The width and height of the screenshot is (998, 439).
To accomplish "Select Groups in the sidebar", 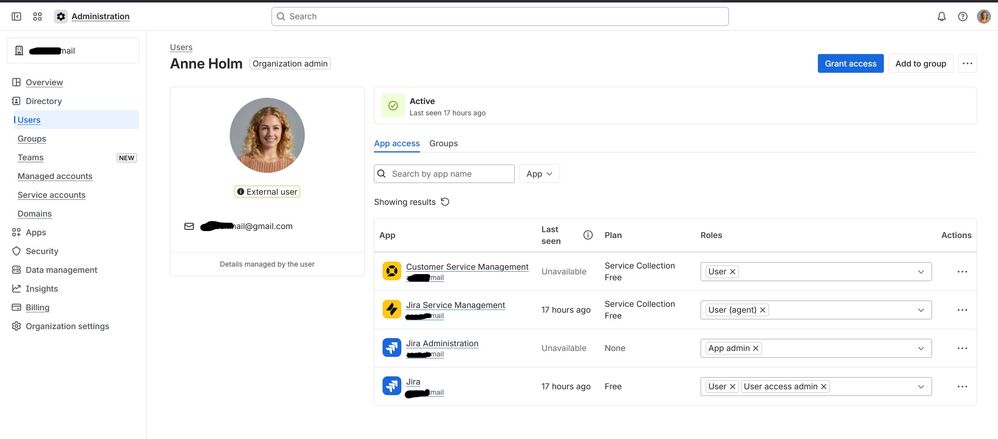I will (x=32, y=139).
